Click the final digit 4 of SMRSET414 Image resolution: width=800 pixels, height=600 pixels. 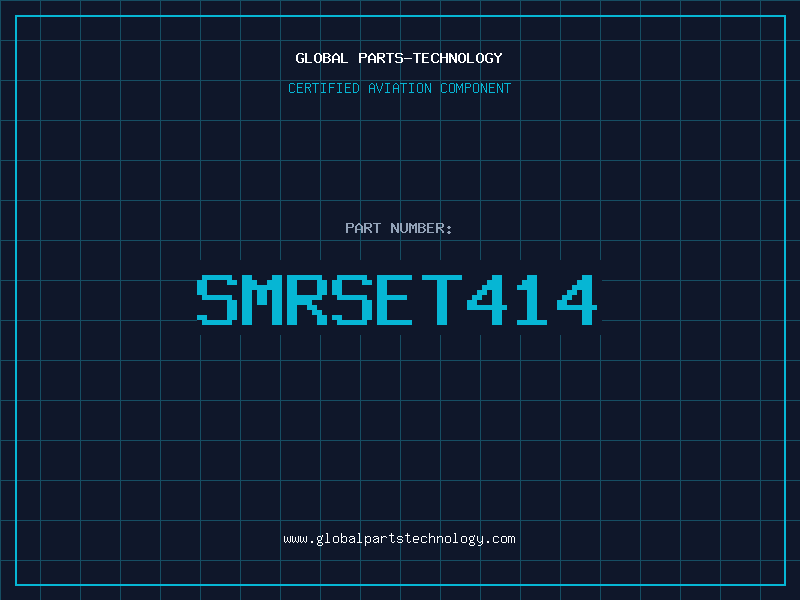point(577,300)
